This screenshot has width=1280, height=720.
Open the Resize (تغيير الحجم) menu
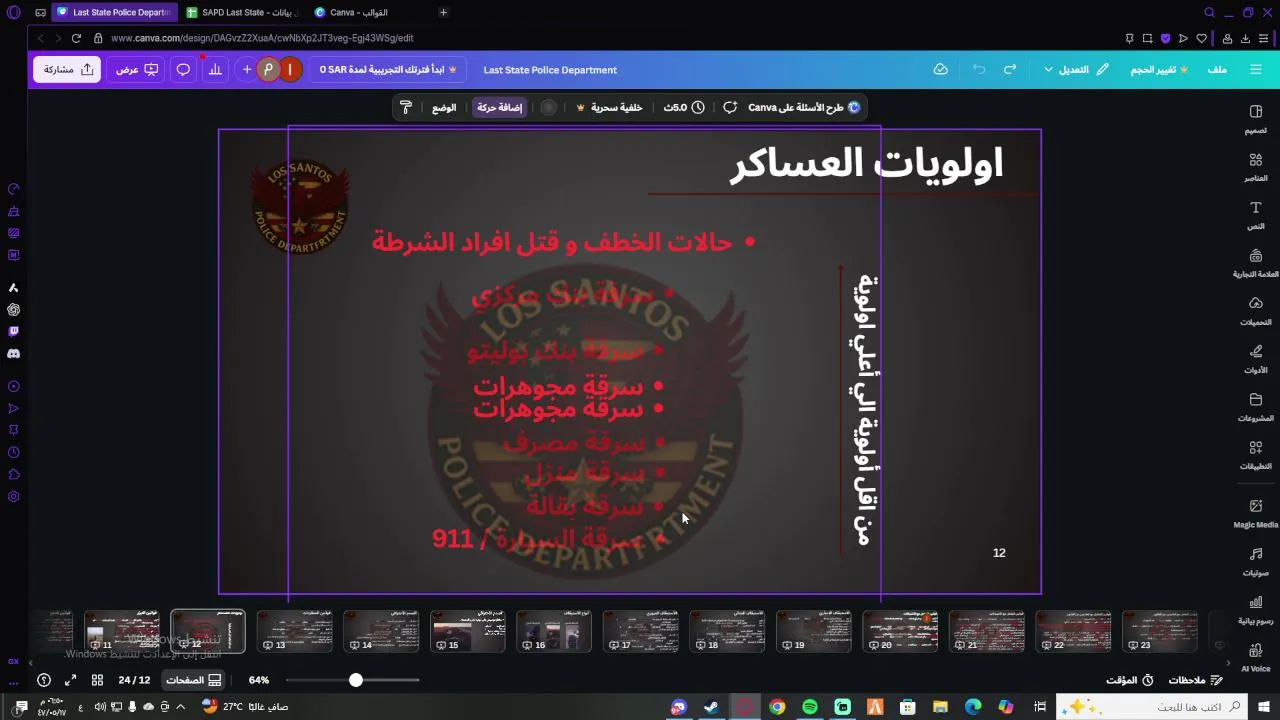click(x=1160, y=70)
